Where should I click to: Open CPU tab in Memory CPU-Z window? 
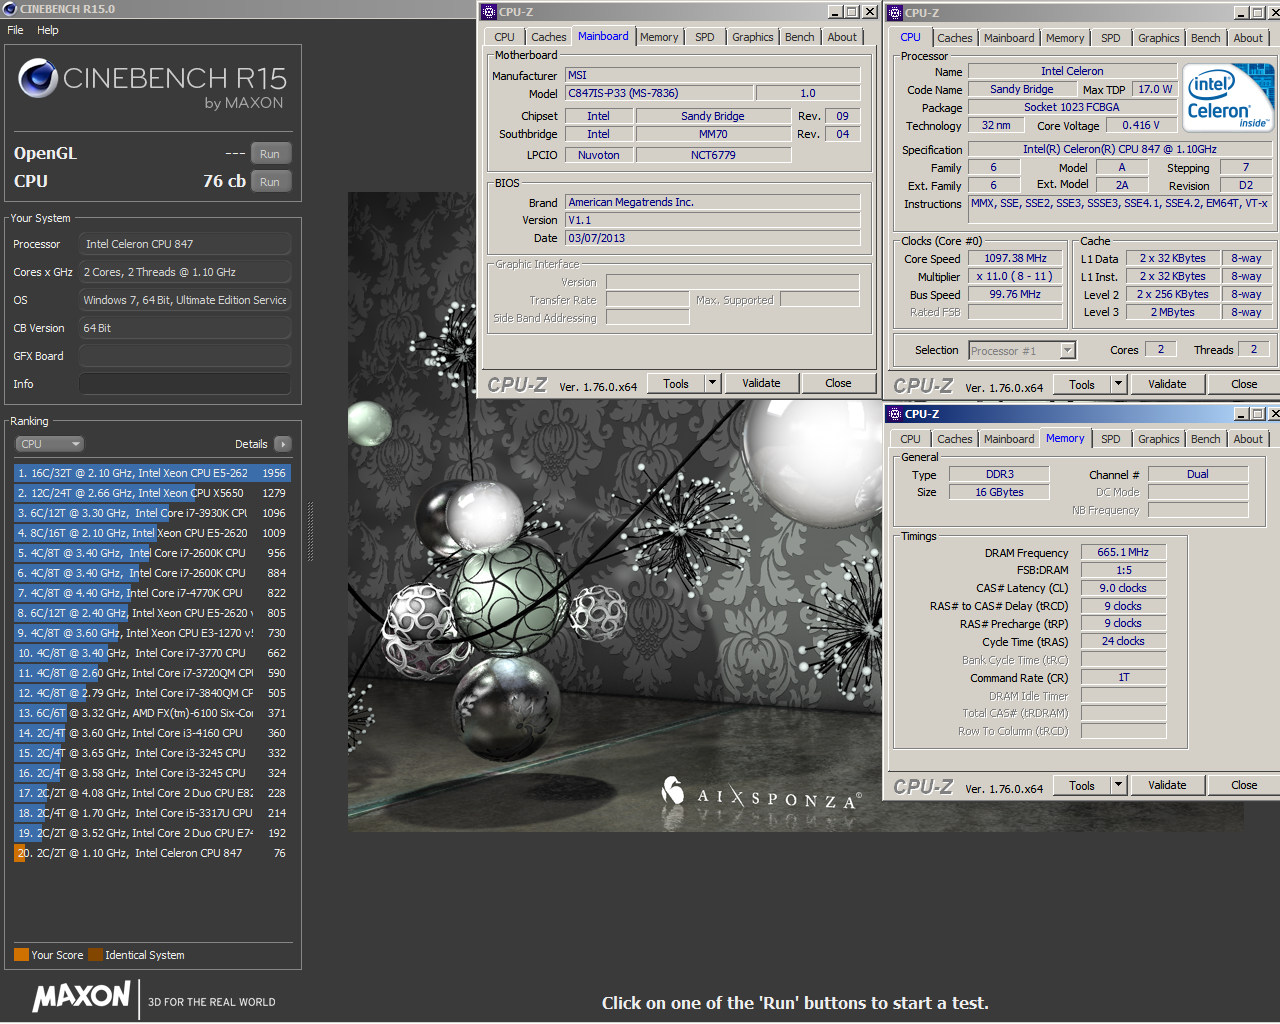[x=910, y=439]
